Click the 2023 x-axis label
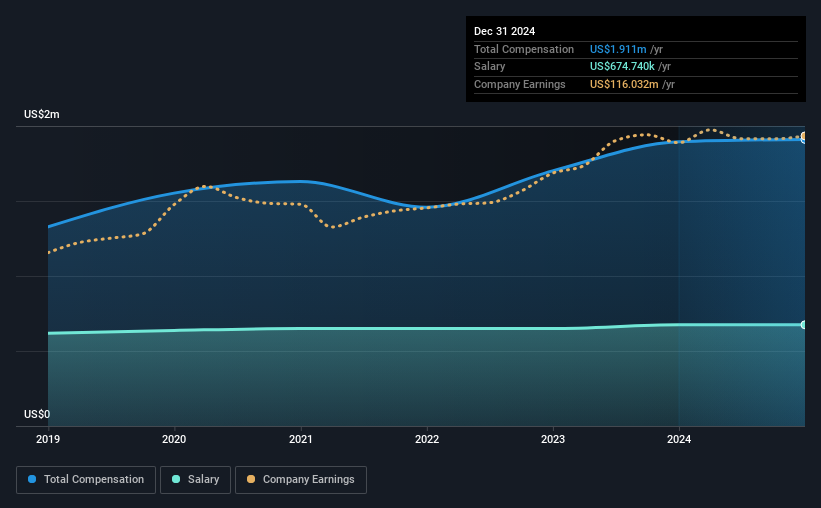The height and width of the screenshot is (508, 821). click(553, 439)
